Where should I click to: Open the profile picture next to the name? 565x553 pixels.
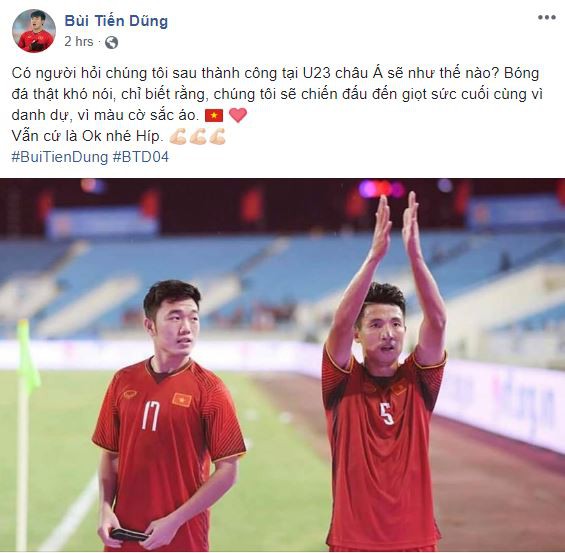tap(34, 31)
